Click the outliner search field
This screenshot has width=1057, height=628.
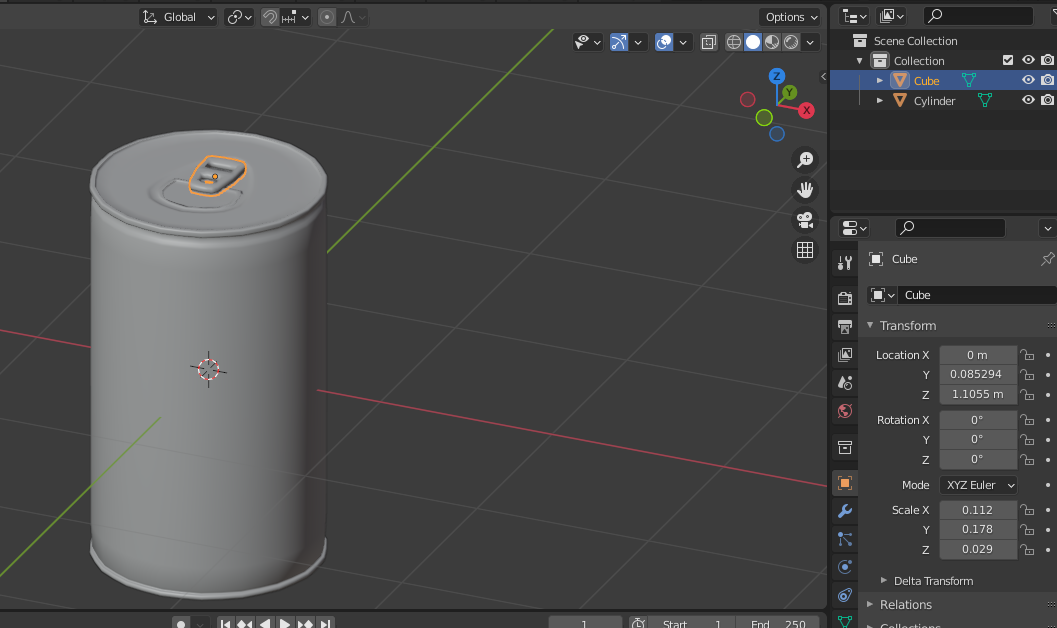pos(978,16)
